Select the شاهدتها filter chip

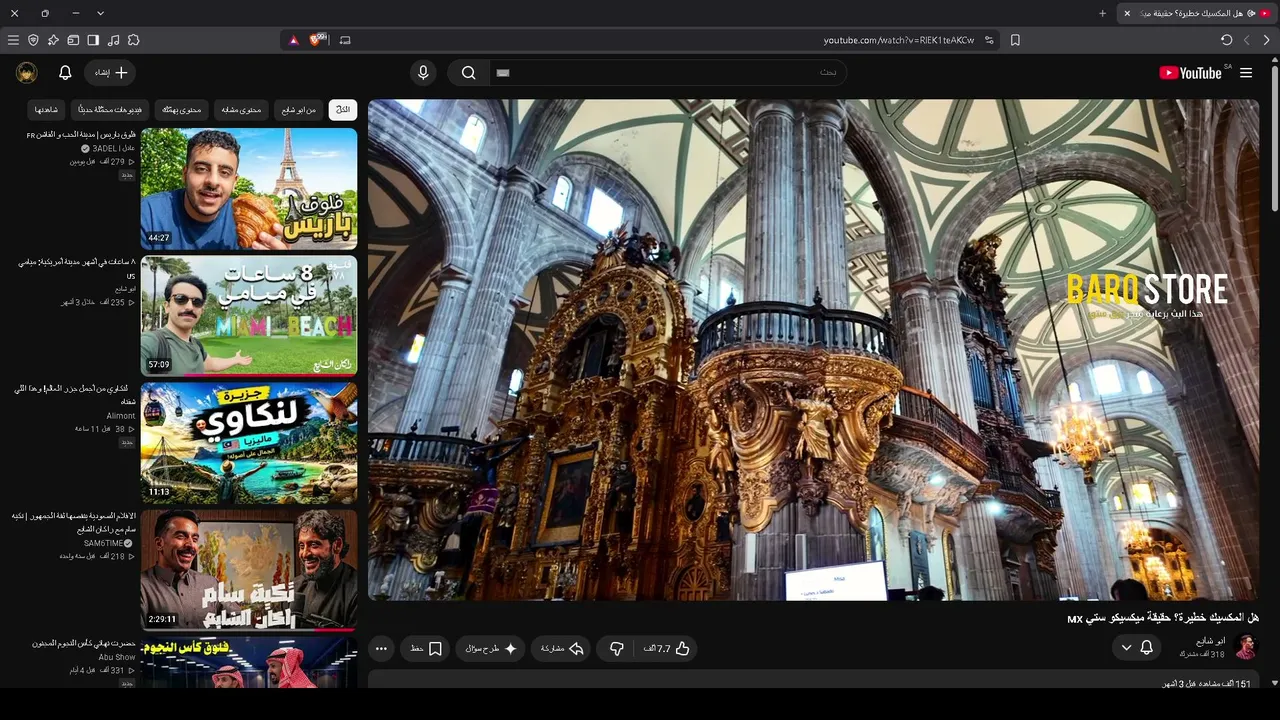46,109
